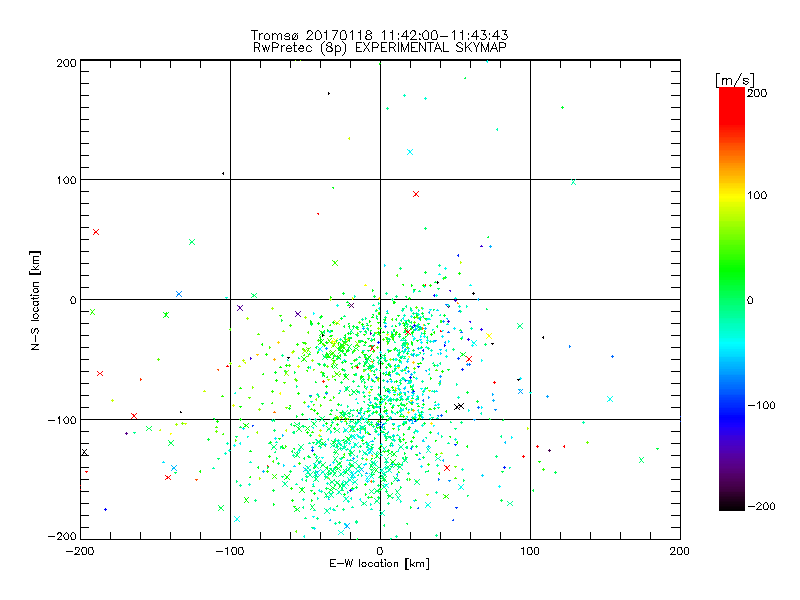Click the "E-W location [km]" axis label
The image size is (800, 600).
click(379, 564)
